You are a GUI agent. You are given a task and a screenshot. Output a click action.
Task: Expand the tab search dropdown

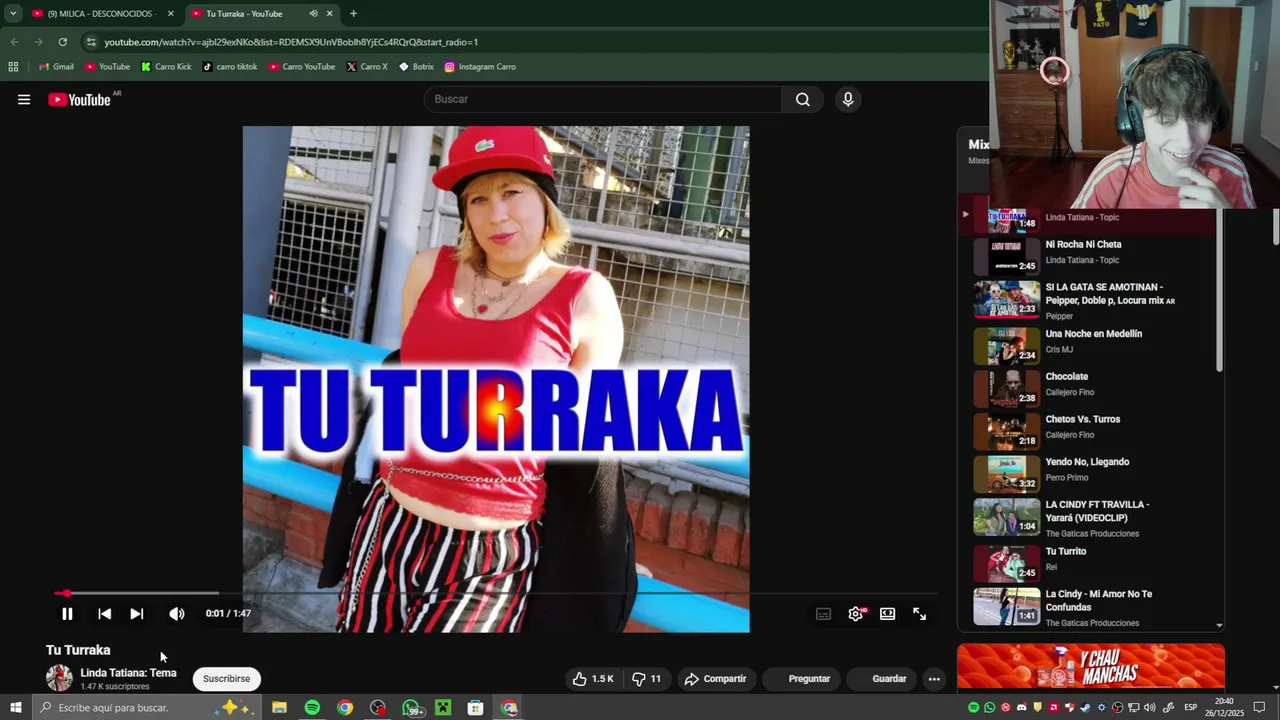coord(12,14)
